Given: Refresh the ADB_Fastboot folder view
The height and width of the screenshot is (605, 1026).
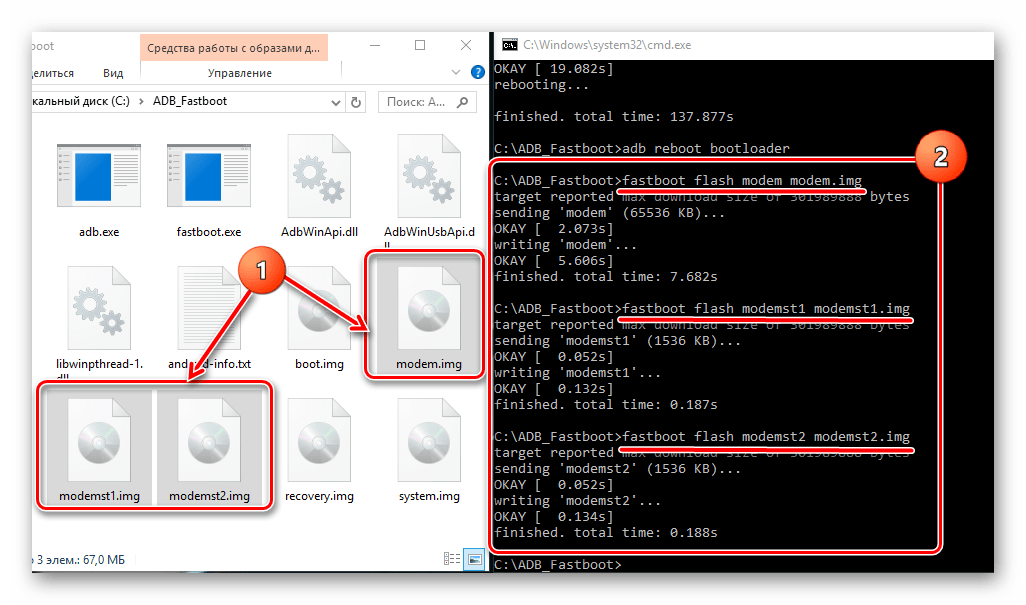Looking at the screenshot, I should [x=356, y=102].
